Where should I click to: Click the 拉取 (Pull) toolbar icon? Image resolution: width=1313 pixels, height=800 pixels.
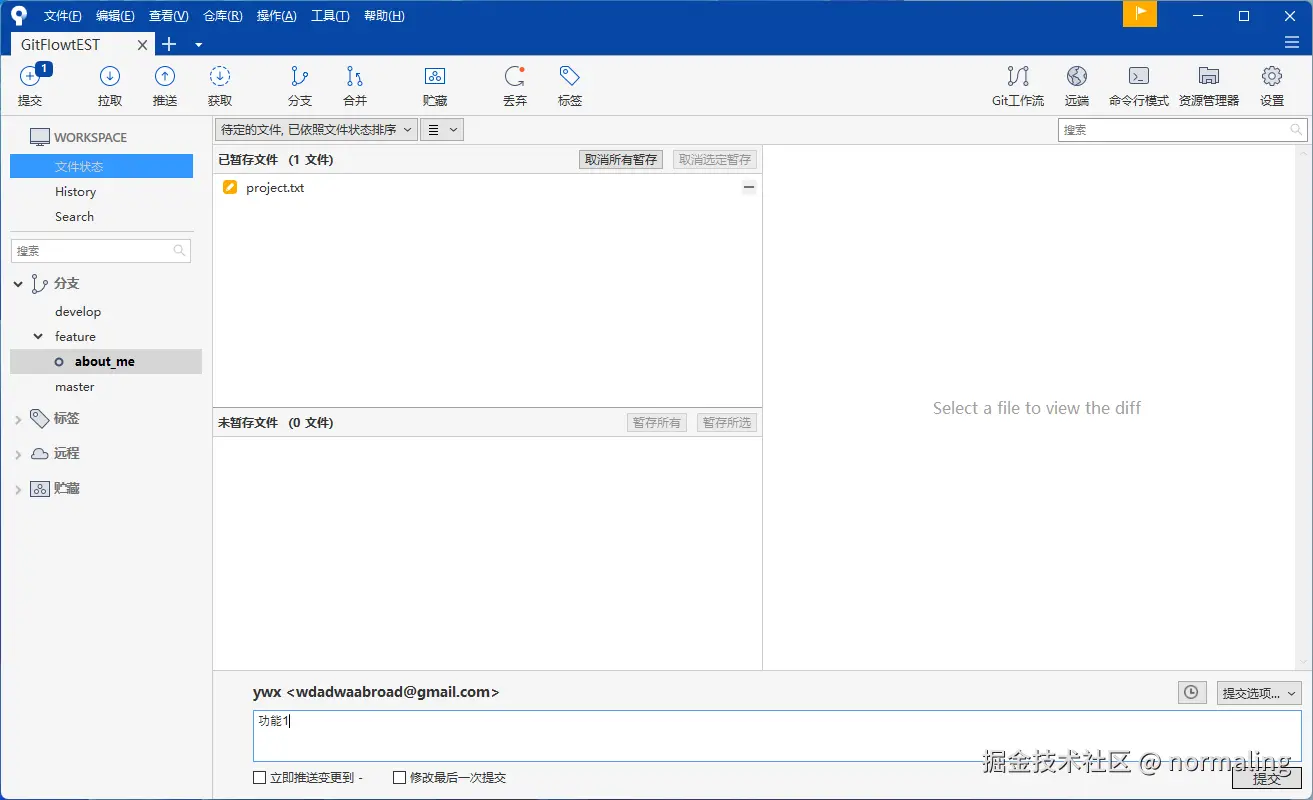110,77
